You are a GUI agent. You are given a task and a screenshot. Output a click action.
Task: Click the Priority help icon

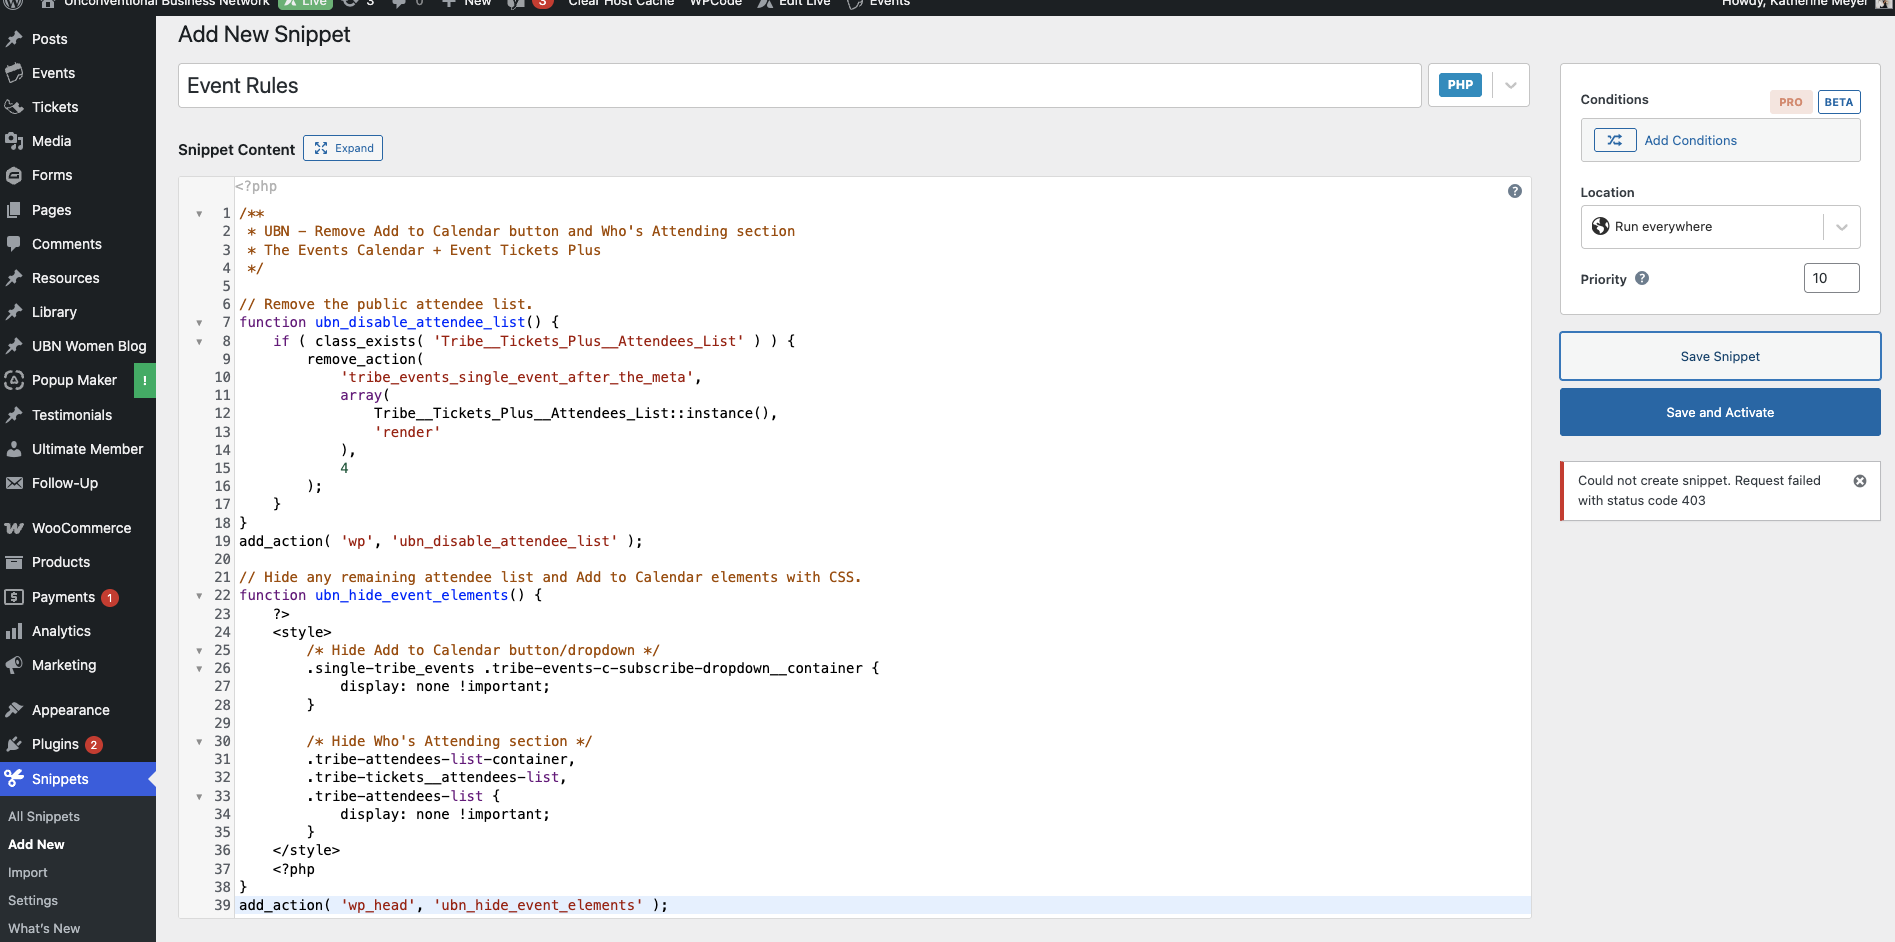pos(1641,278)
